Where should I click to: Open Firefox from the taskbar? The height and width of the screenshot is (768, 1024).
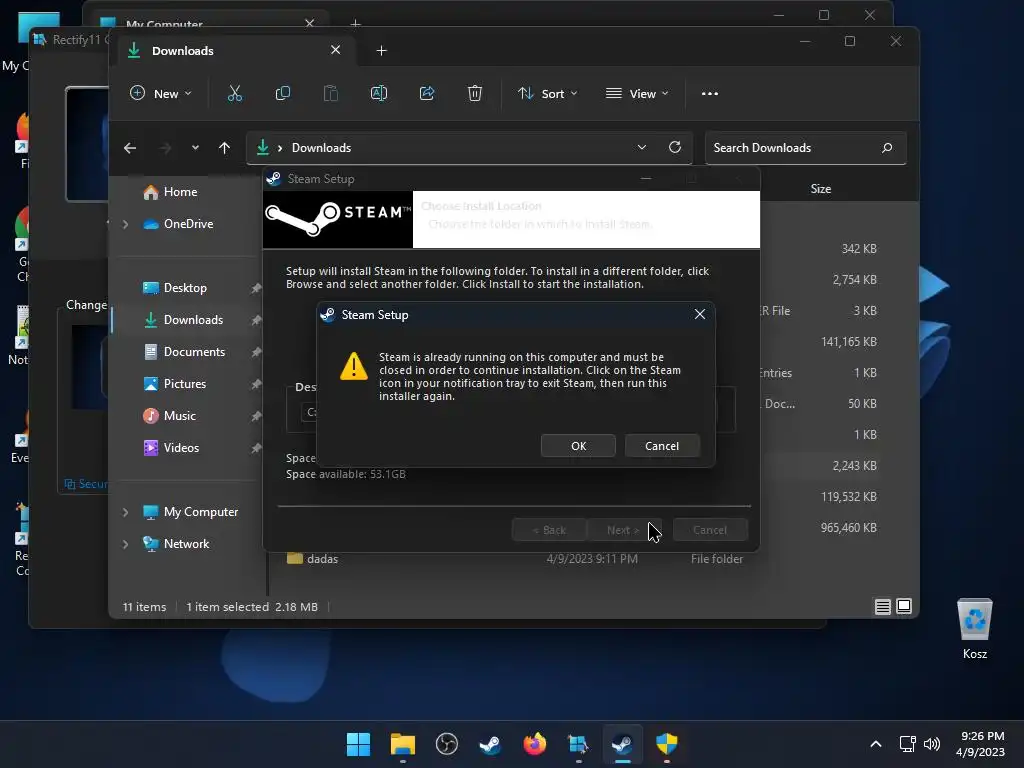tap(535, 744)
